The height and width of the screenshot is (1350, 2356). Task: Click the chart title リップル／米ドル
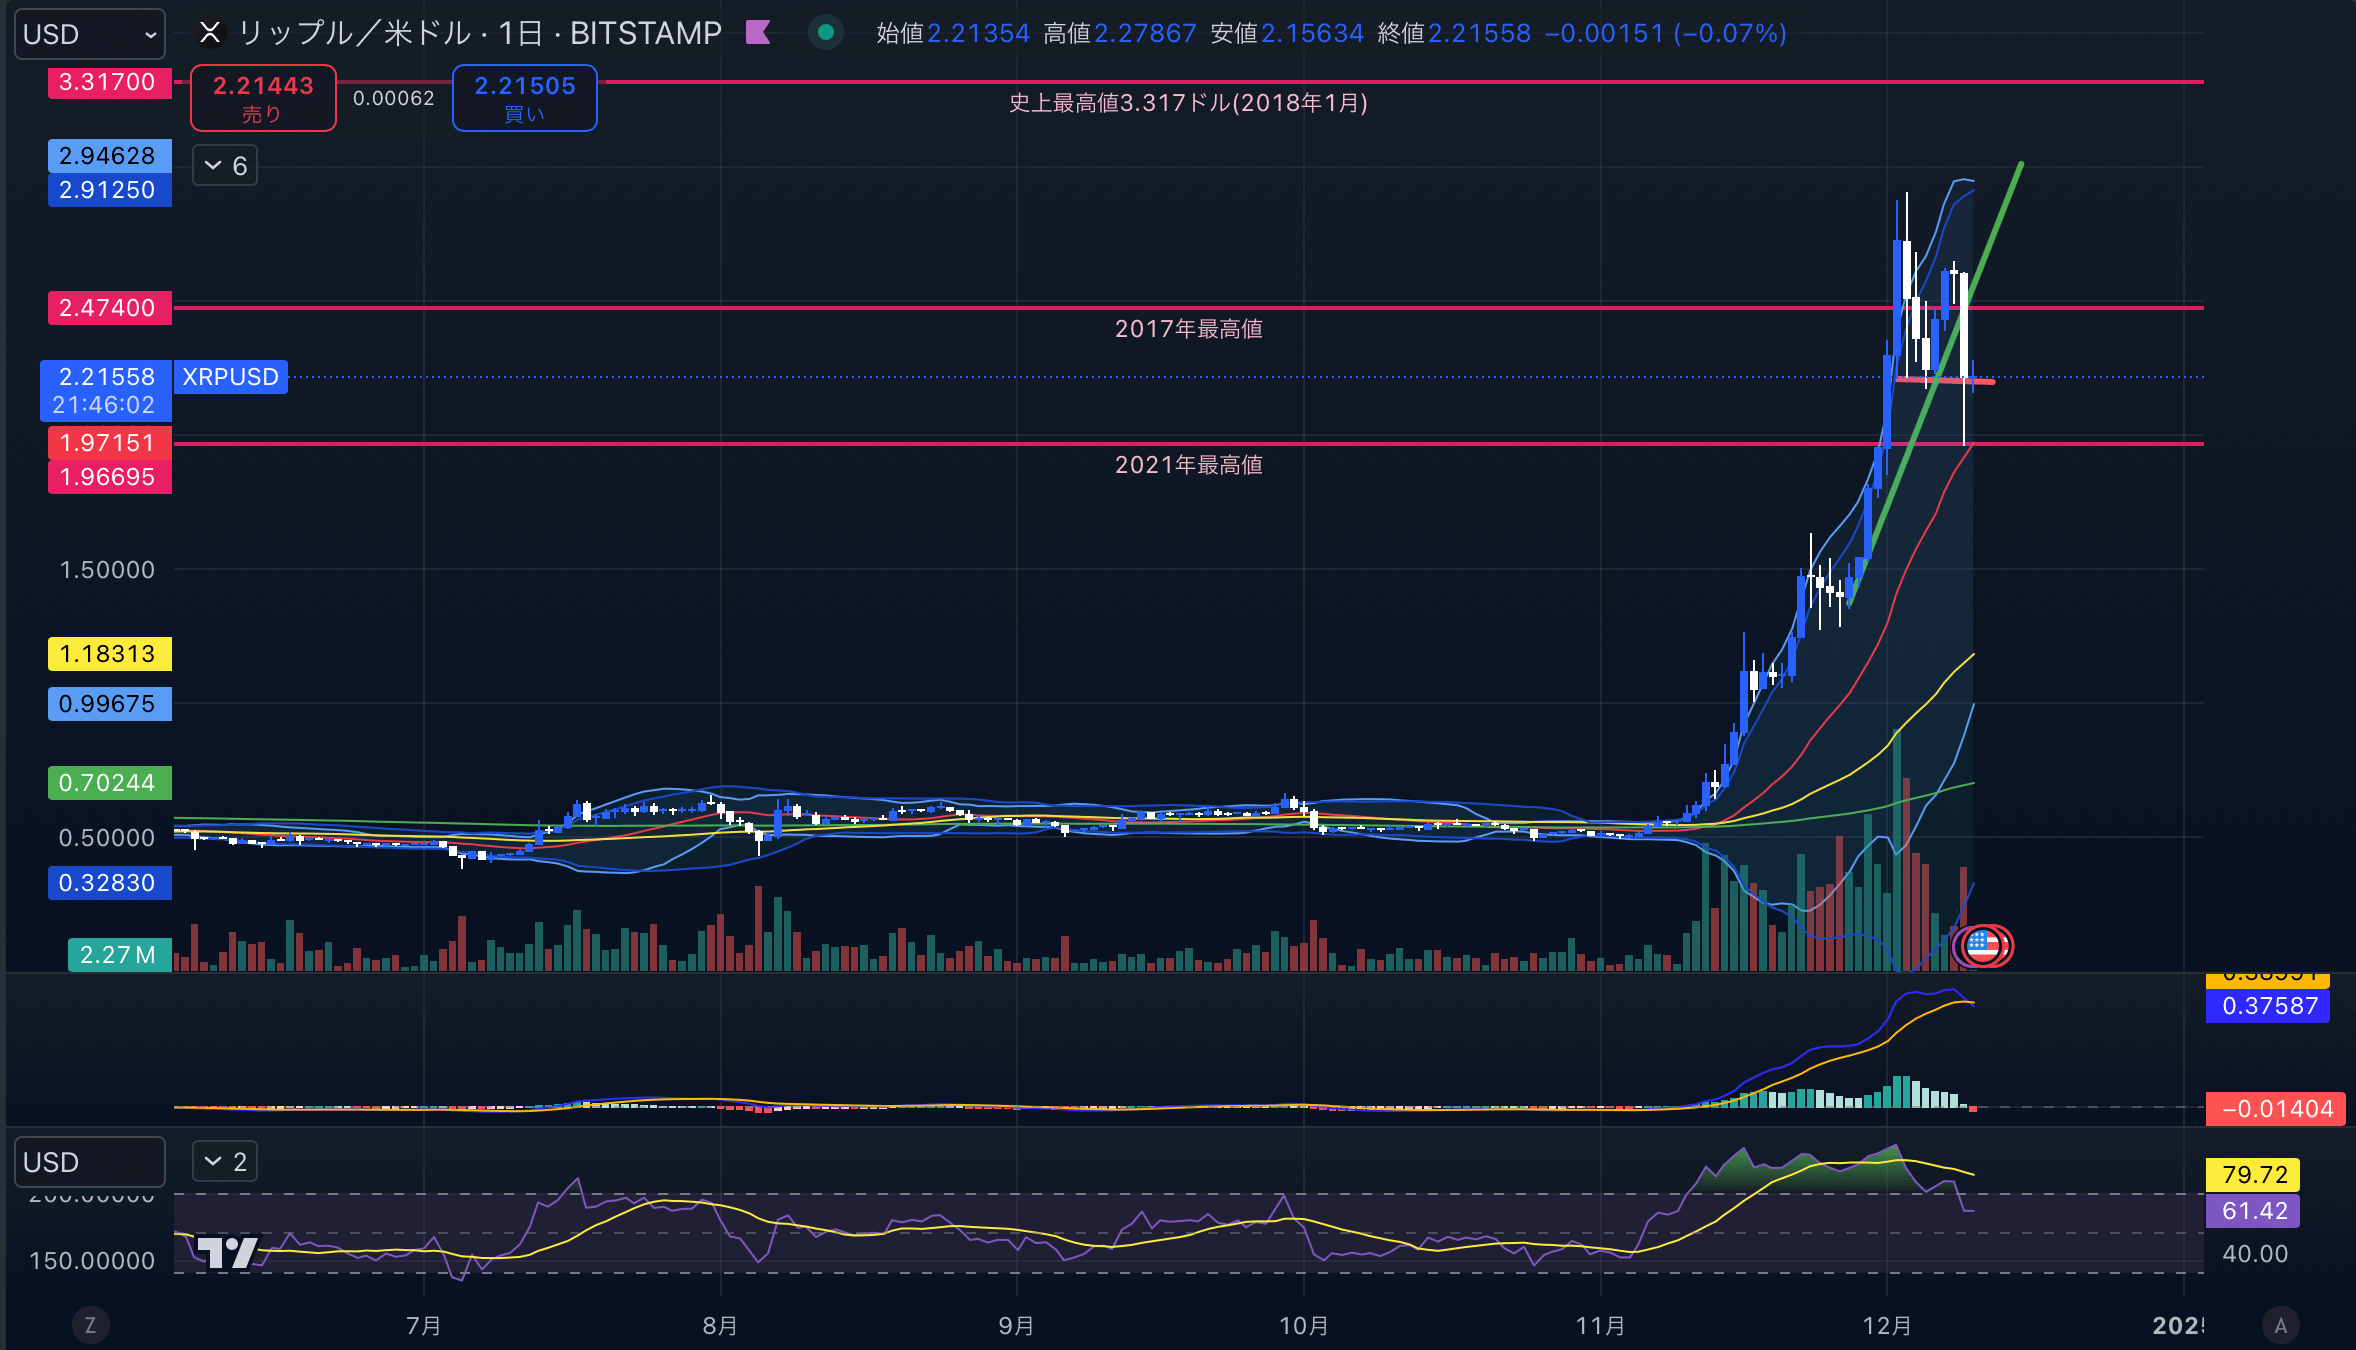354,33
